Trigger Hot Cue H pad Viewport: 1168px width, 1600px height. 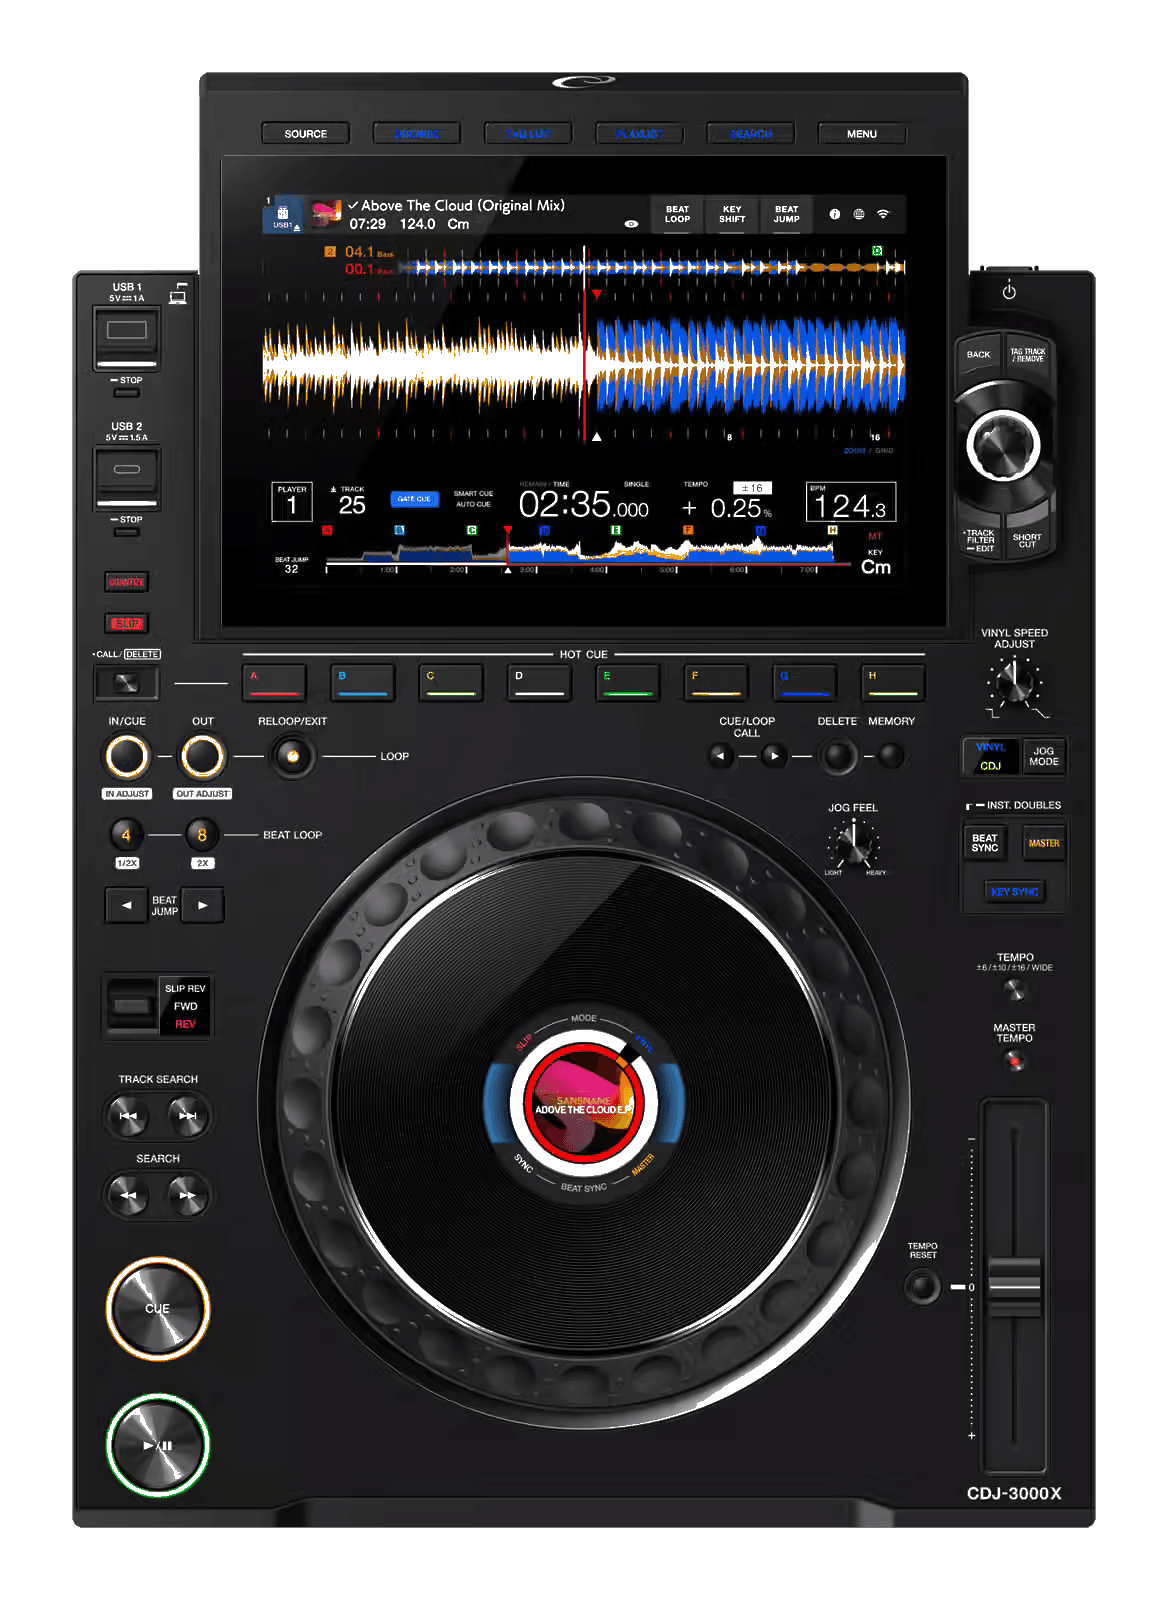pyautogui.click(x=893, y=683)
